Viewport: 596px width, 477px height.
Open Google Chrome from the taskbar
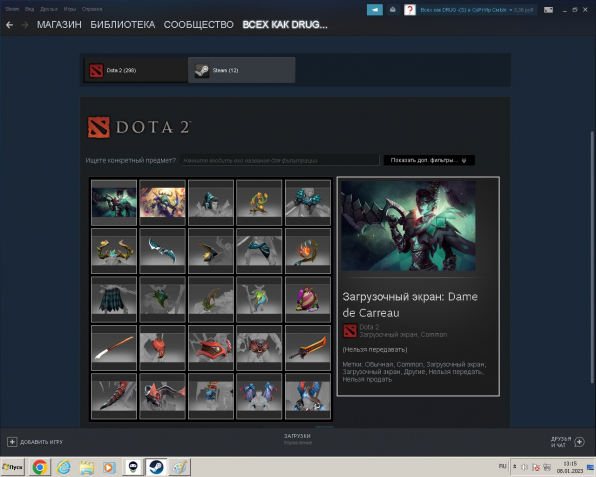[40, 467]
